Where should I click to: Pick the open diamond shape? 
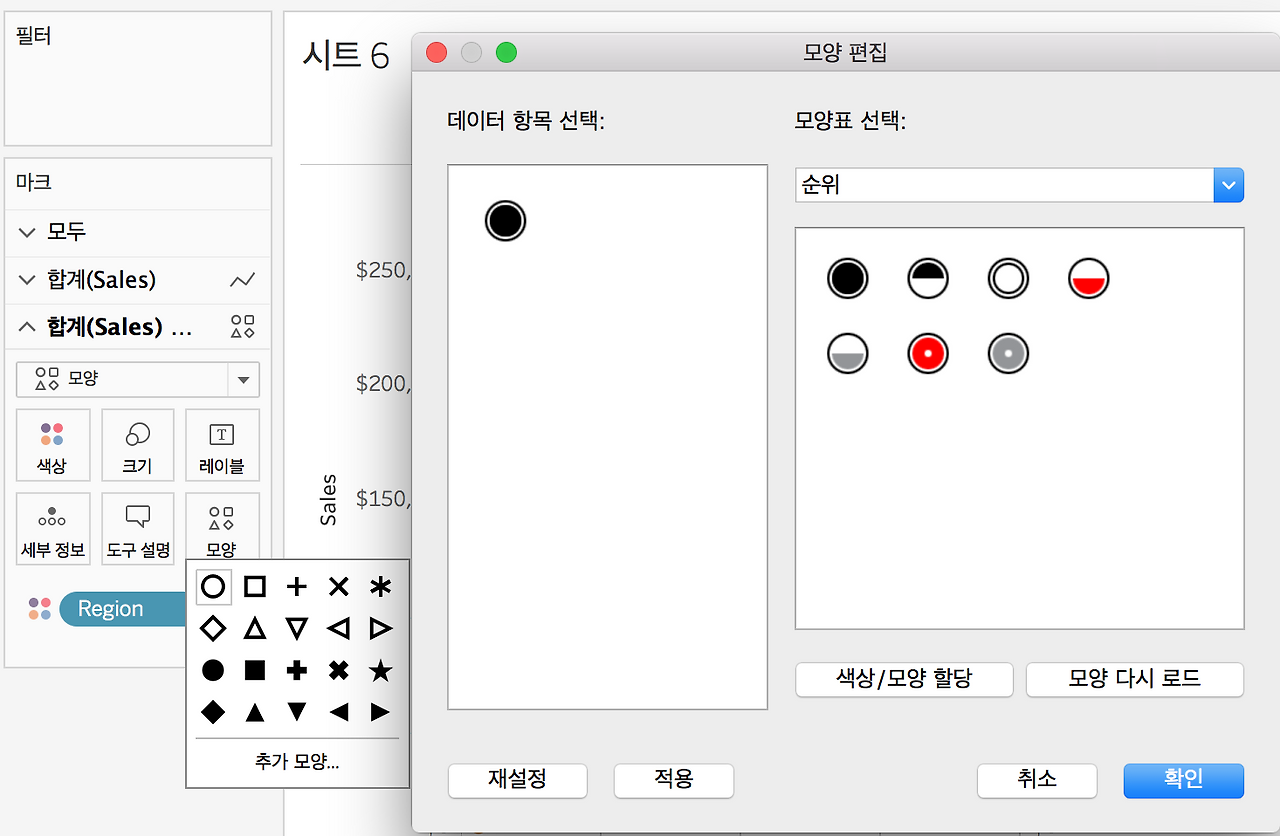pyautogui.click(x=213, y=628)
